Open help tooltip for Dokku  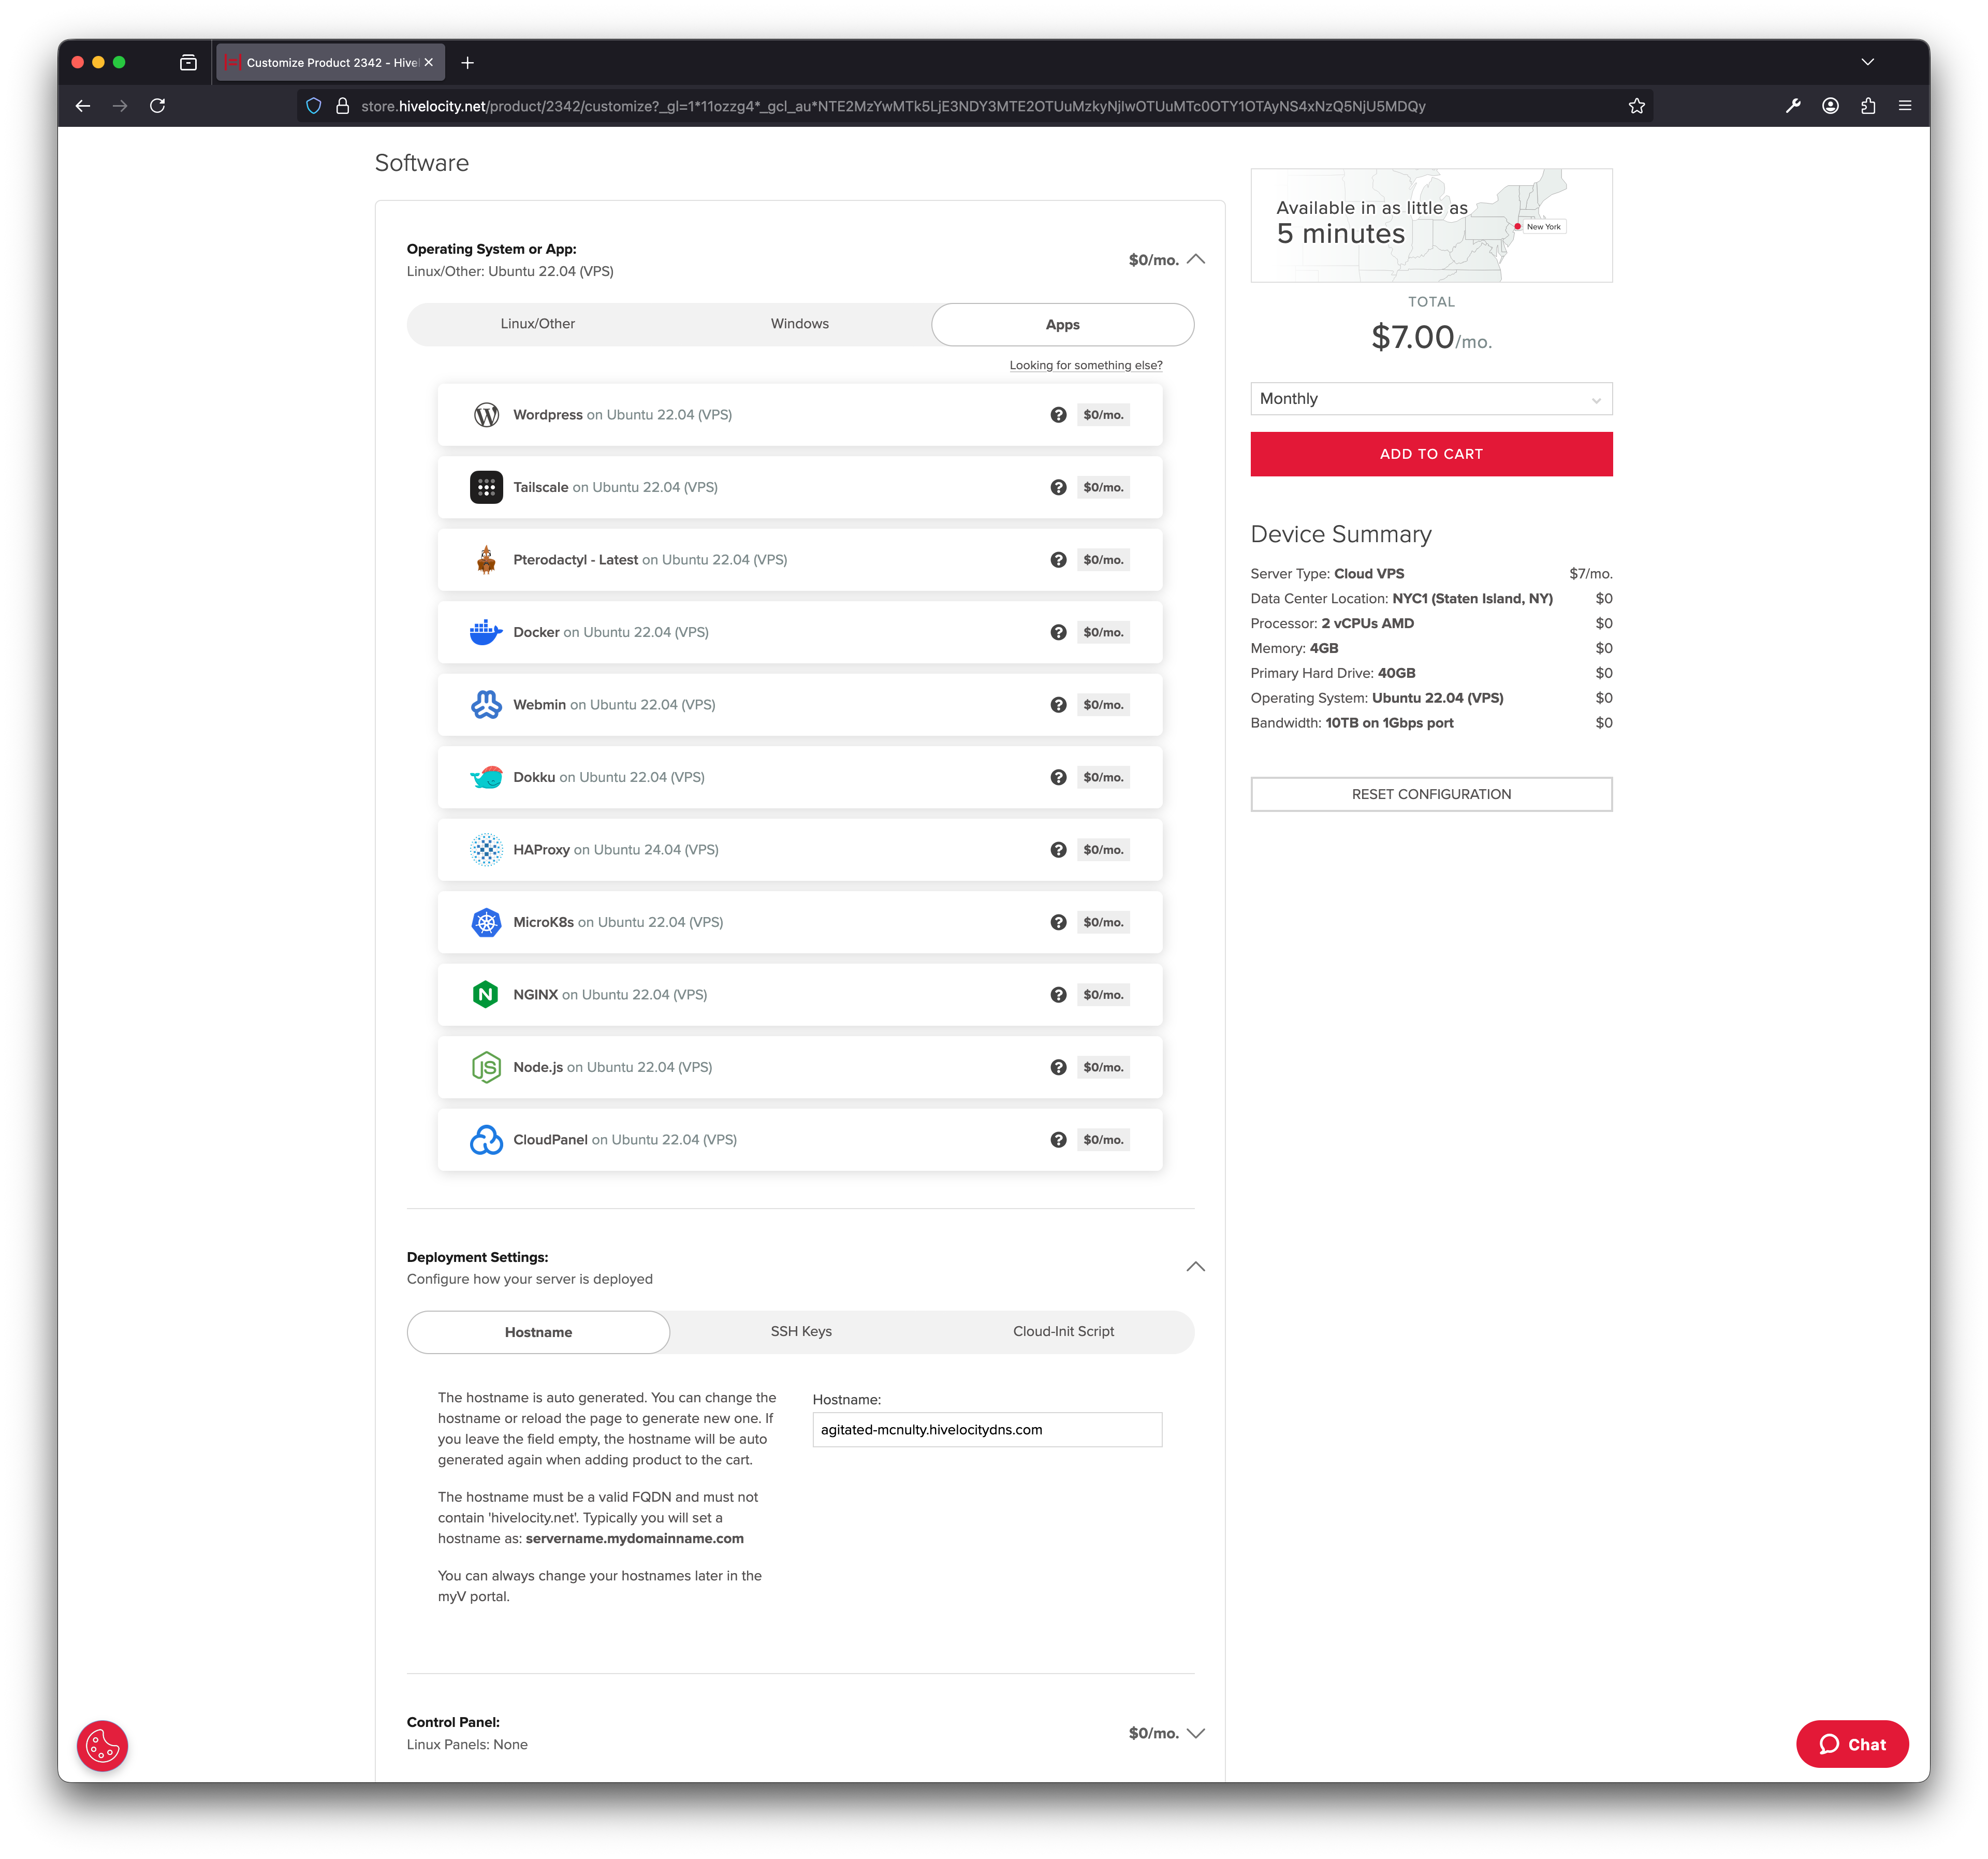1058,777
